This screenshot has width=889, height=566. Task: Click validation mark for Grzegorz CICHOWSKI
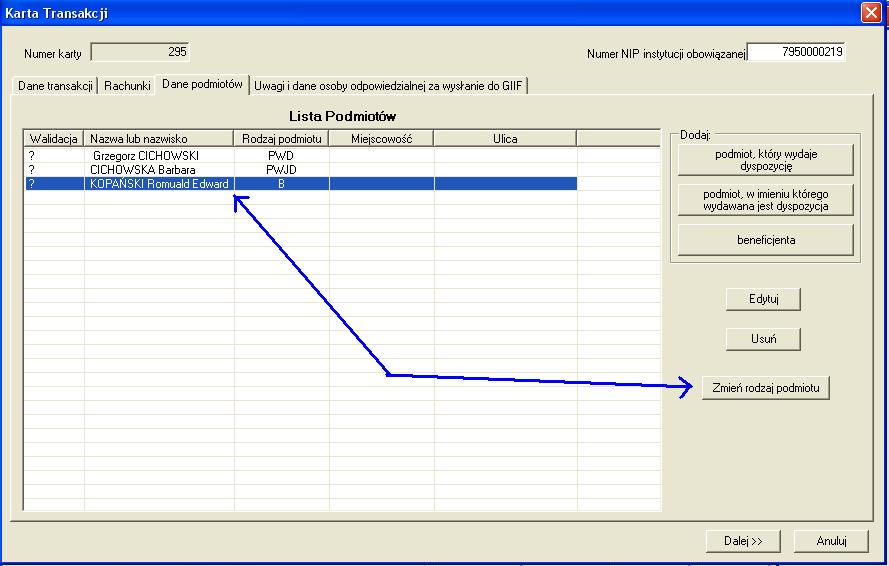[x=32, y=155]
